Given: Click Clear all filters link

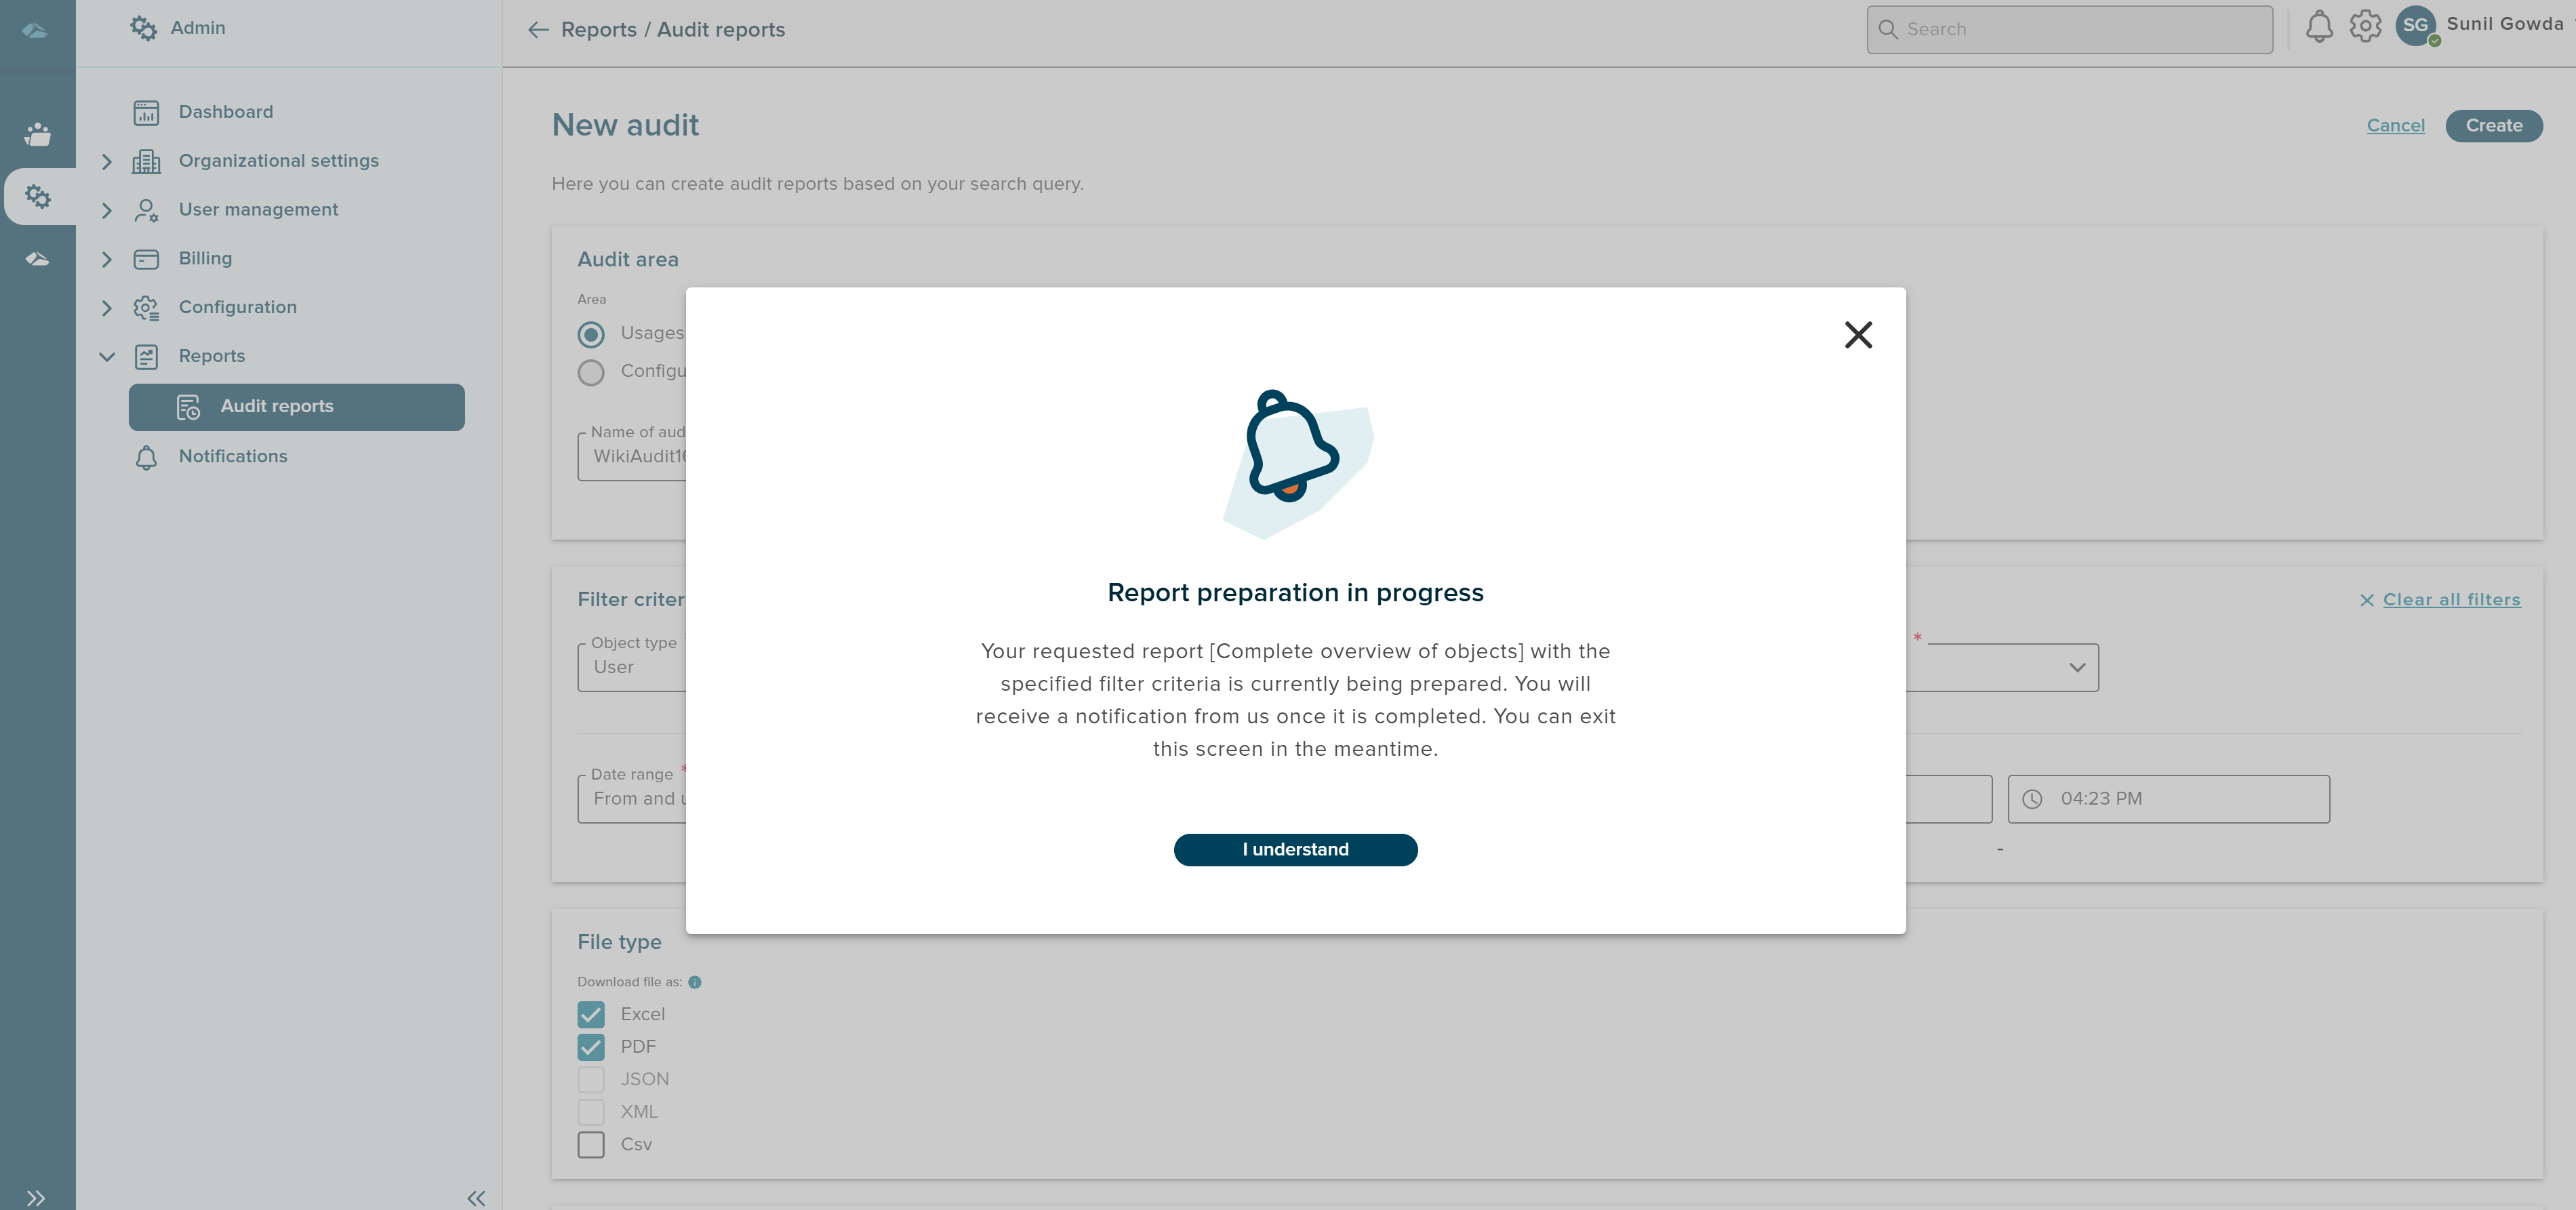Looking at the screenshot, I should pyautogui.click(x=2451, y=600).
